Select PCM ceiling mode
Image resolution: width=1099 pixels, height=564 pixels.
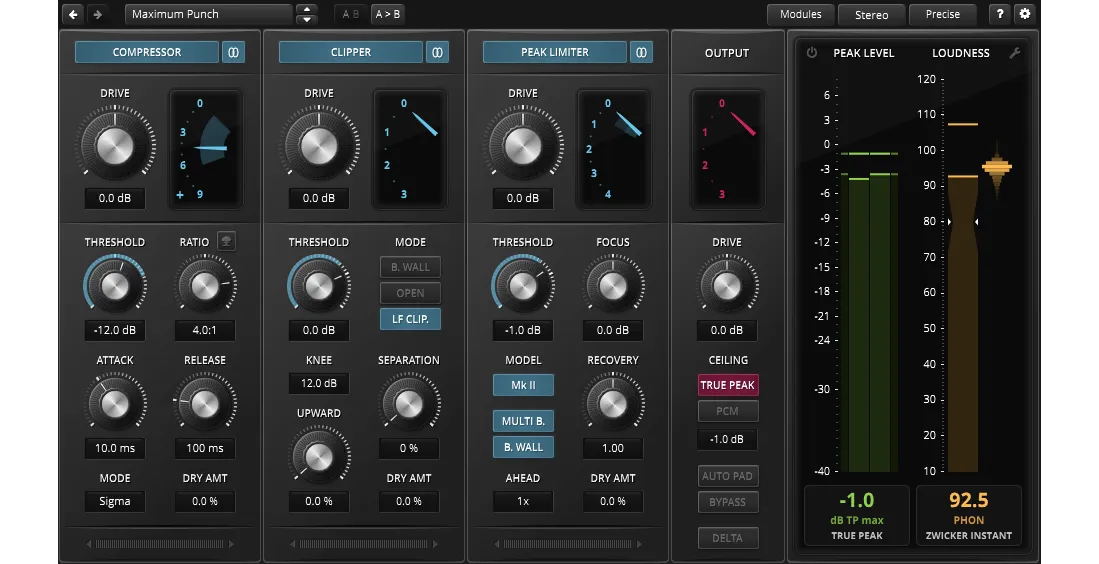point(728,411)
